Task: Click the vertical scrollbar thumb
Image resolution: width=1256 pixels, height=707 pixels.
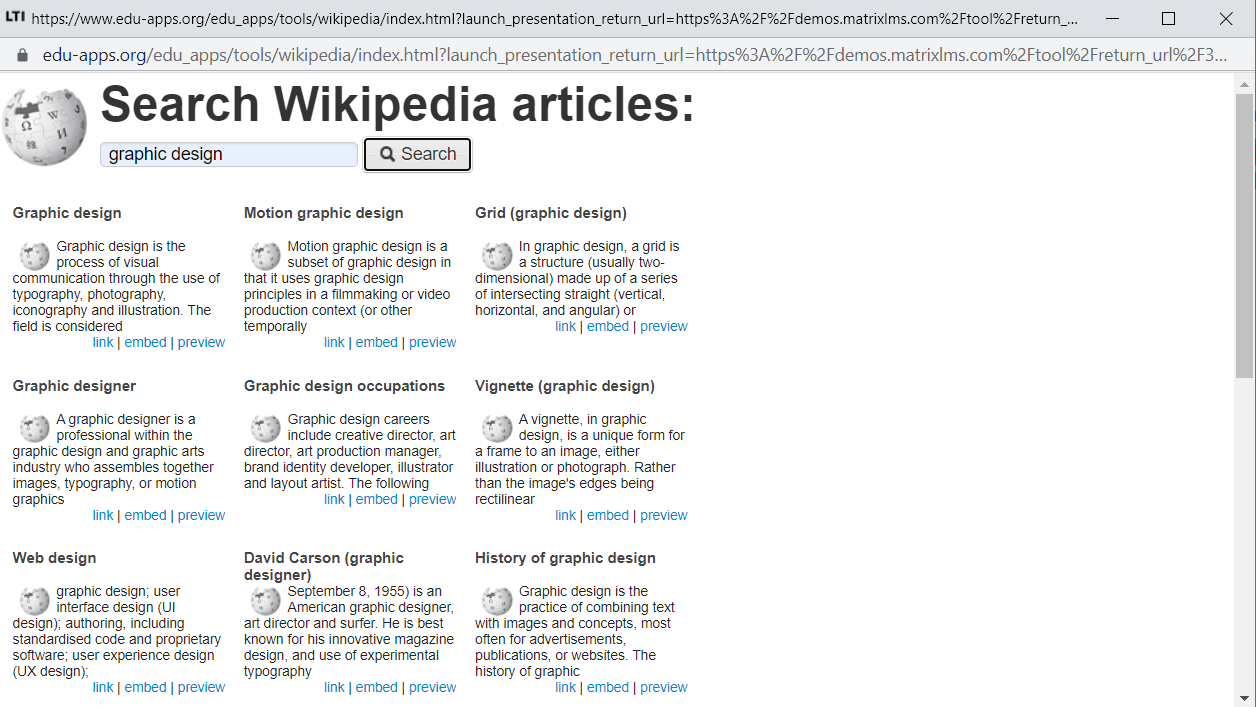Action: point(1244,235)
